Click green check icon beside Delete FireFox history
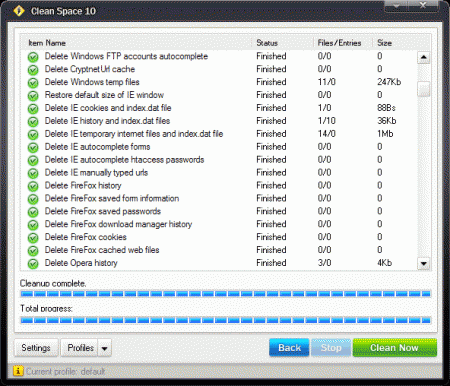Screen dimensions: 450x386 33,186
